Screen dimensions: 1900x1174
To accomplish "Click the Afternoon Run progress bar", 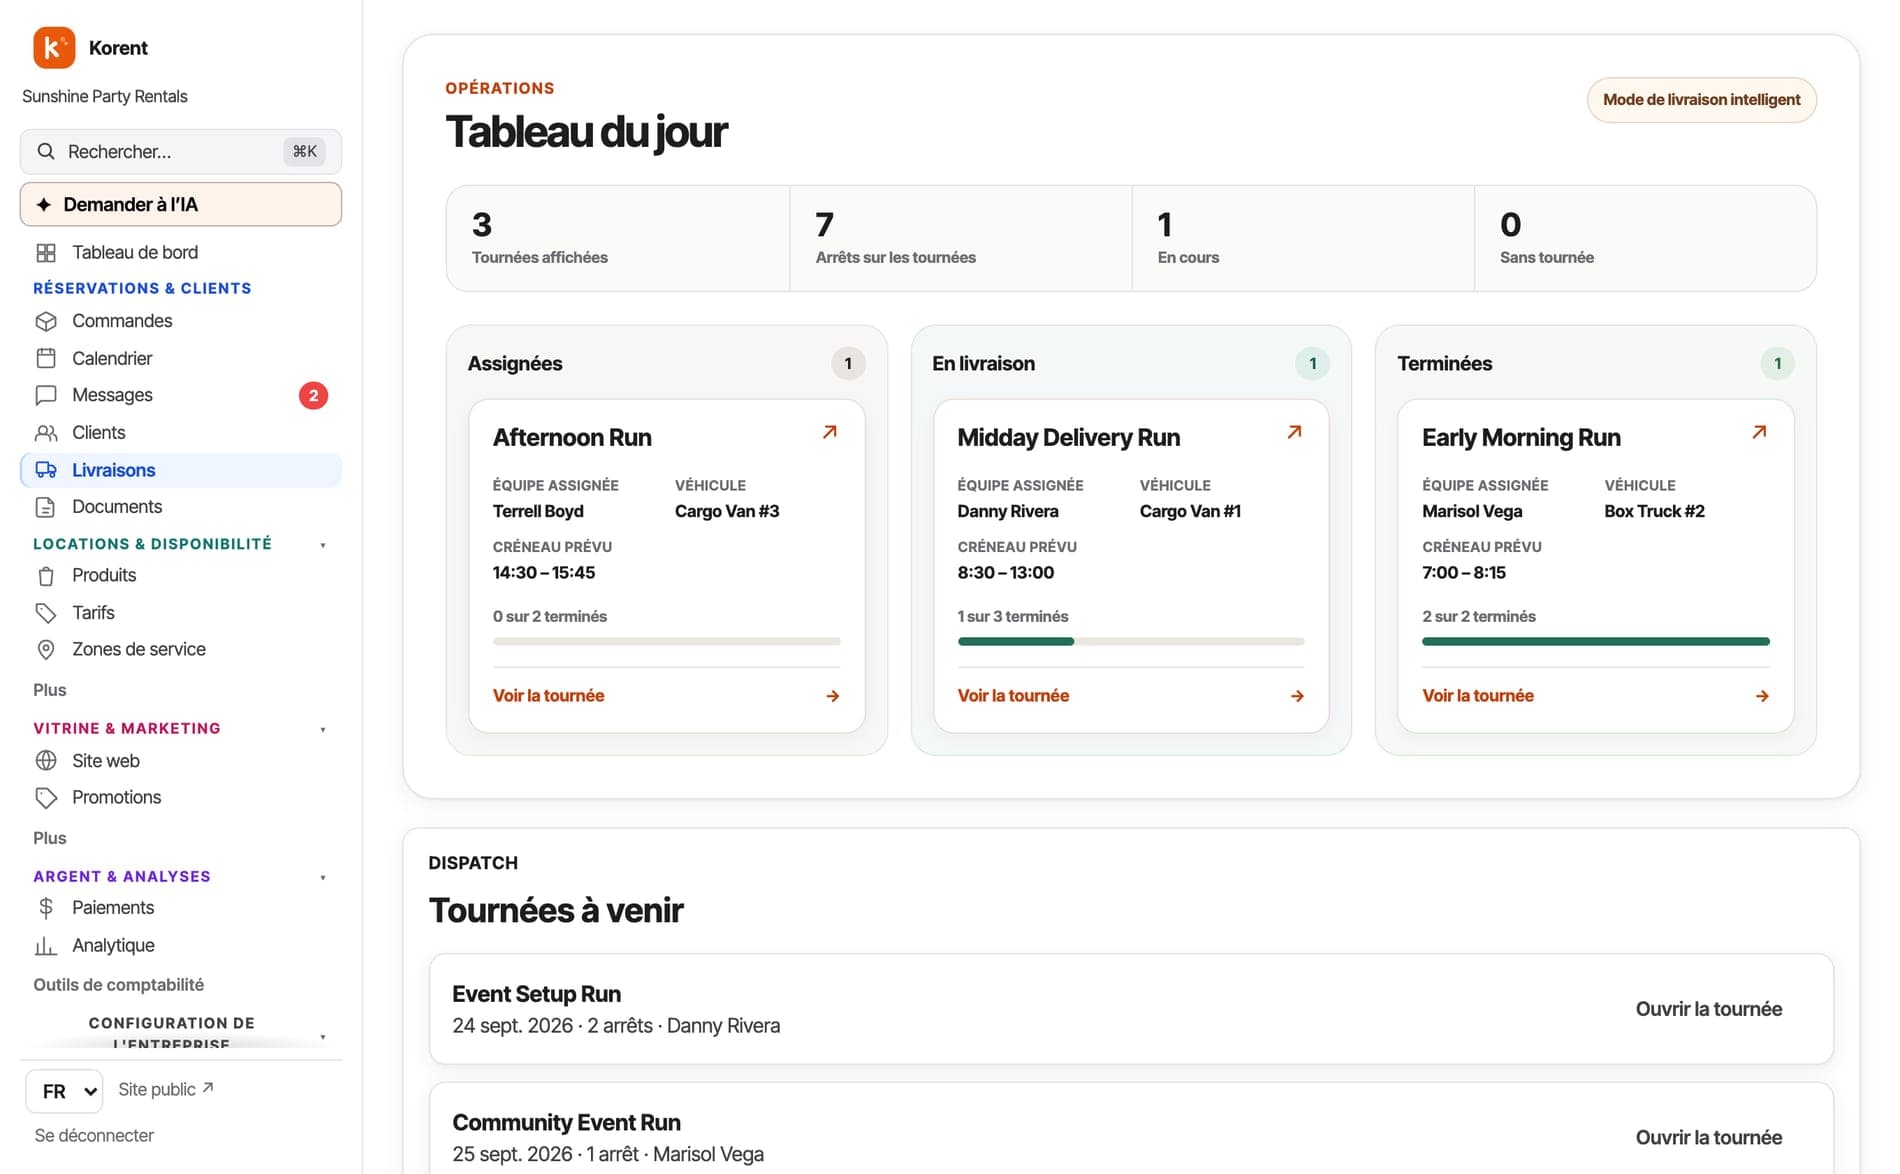I will [x=667, y=641].
